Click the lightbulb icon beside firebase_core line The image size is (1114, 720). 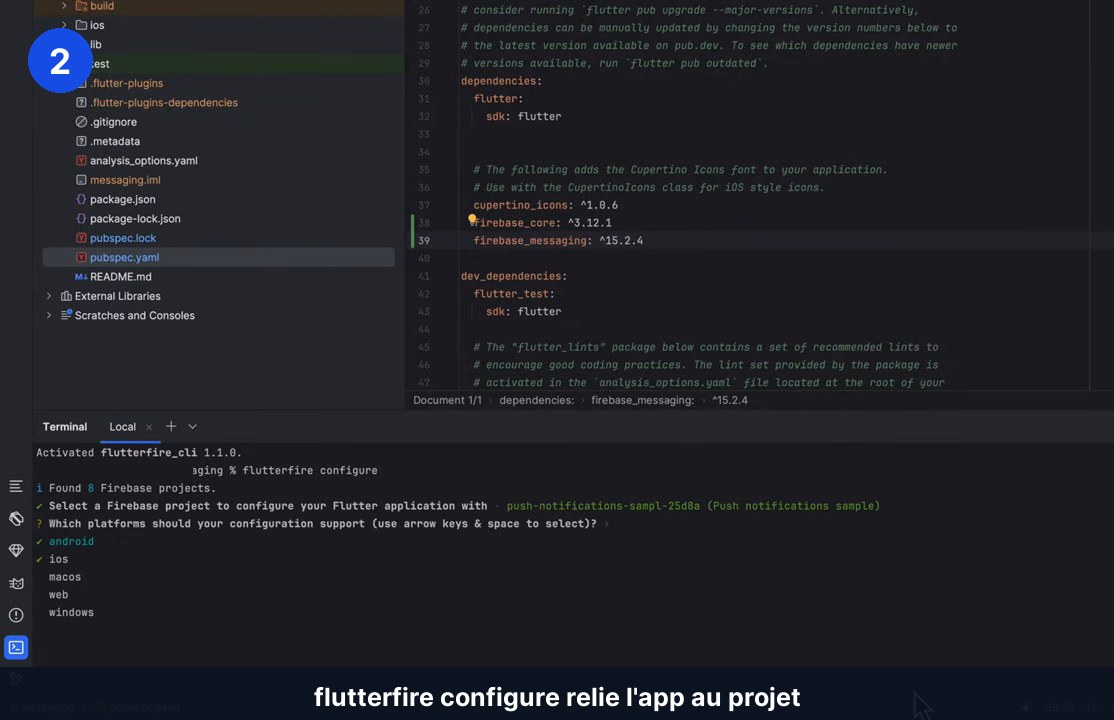472,218
